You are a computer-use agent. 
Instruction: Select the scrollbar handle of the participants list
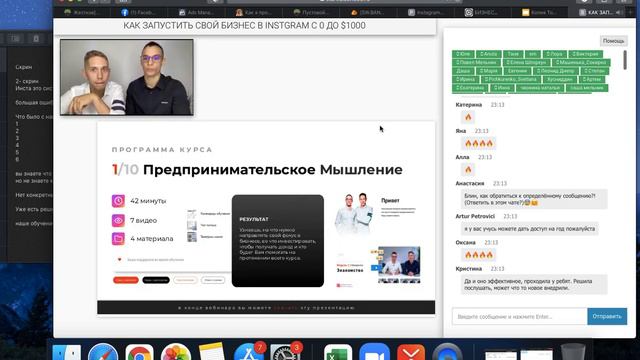(x=624, y=60)
